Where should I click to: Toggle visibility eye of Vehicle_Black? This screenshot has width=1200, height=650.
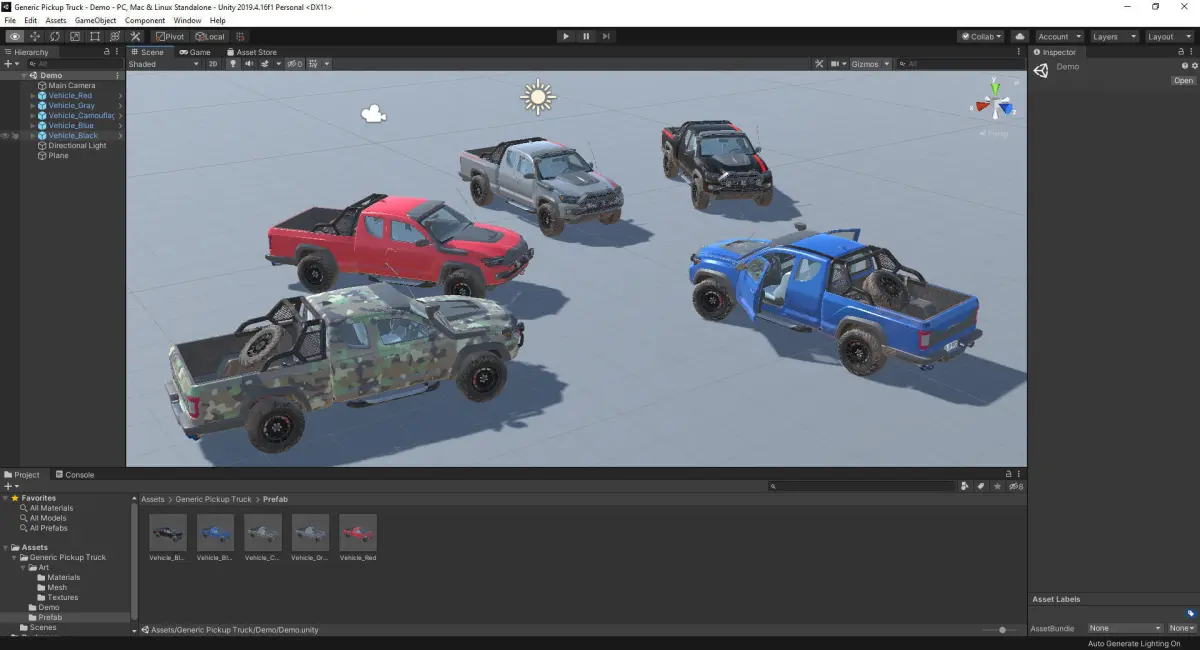(5, 135)
